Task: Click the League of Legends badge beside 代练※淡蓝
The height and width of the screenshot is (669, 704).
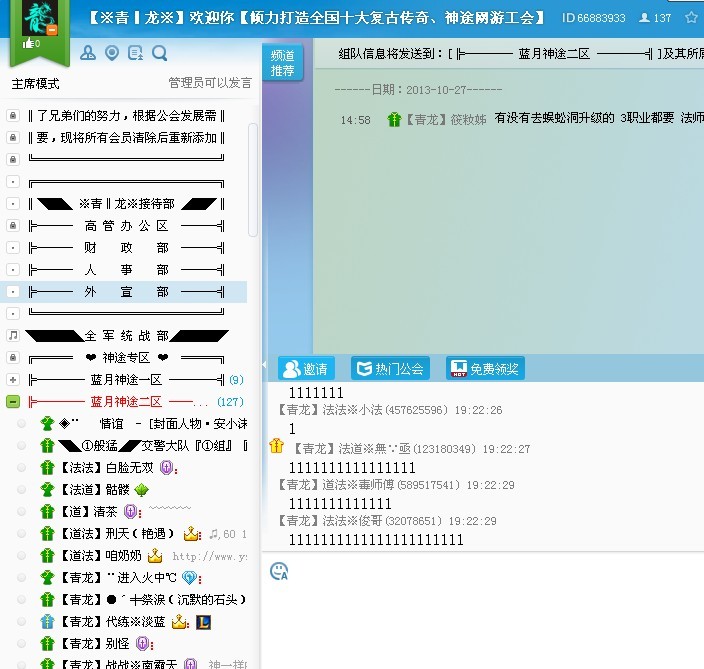Action: tap(203, 622)
